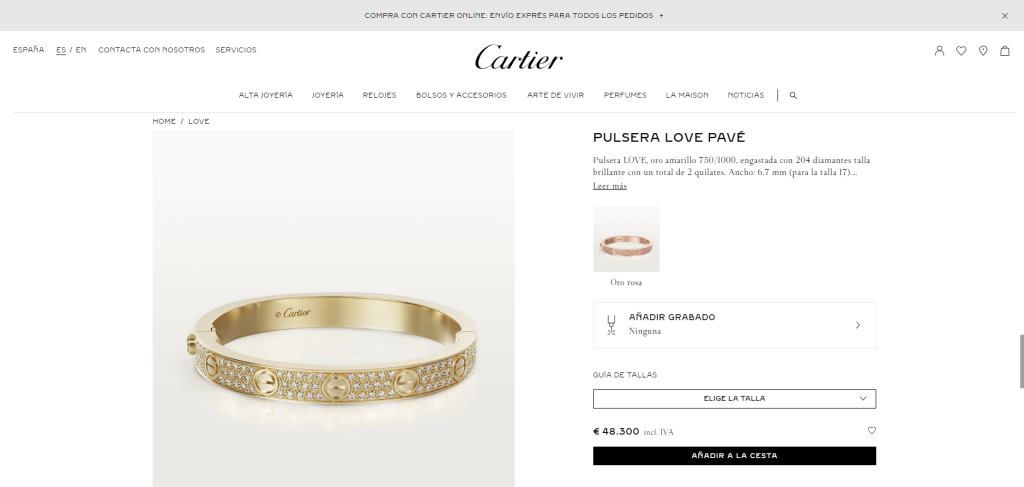Image resolution: width=1024 pixels, height=487 pixels.
Task: Open the shopping bag icon
Action: 1004,50
